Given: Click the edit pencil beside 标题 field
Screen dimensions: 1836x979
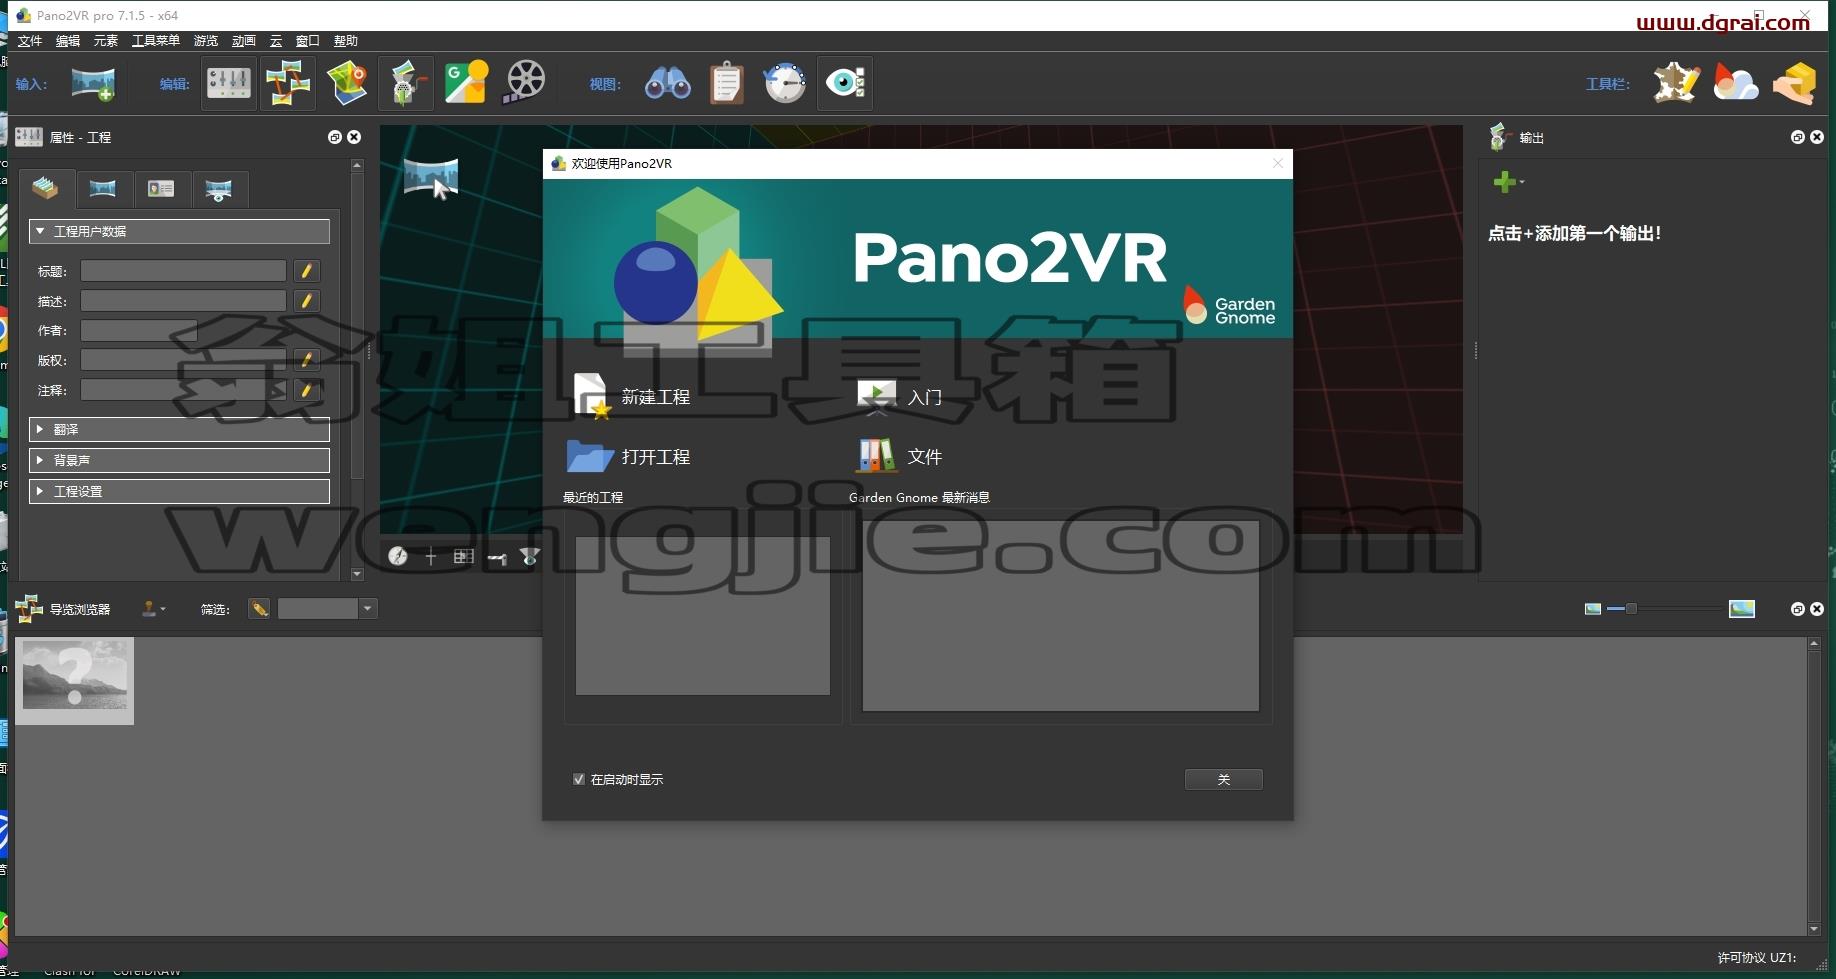Looking at the screenshot, I should (307, 271).
